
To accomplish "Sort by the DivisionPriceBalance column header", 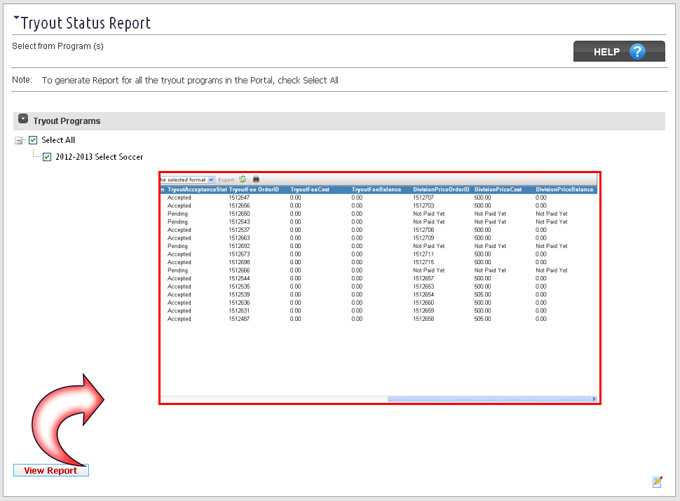I will point(564,190).
